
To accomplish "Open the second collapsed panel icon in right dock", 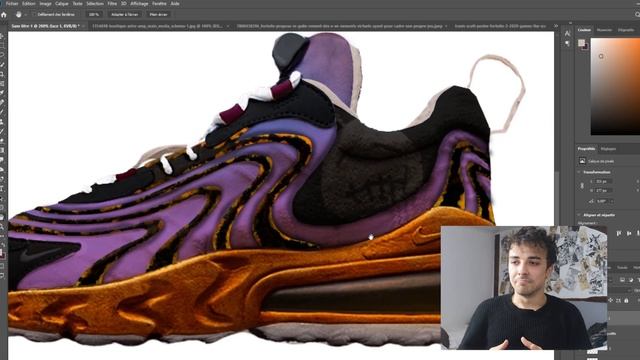I will tap(567, 43).
